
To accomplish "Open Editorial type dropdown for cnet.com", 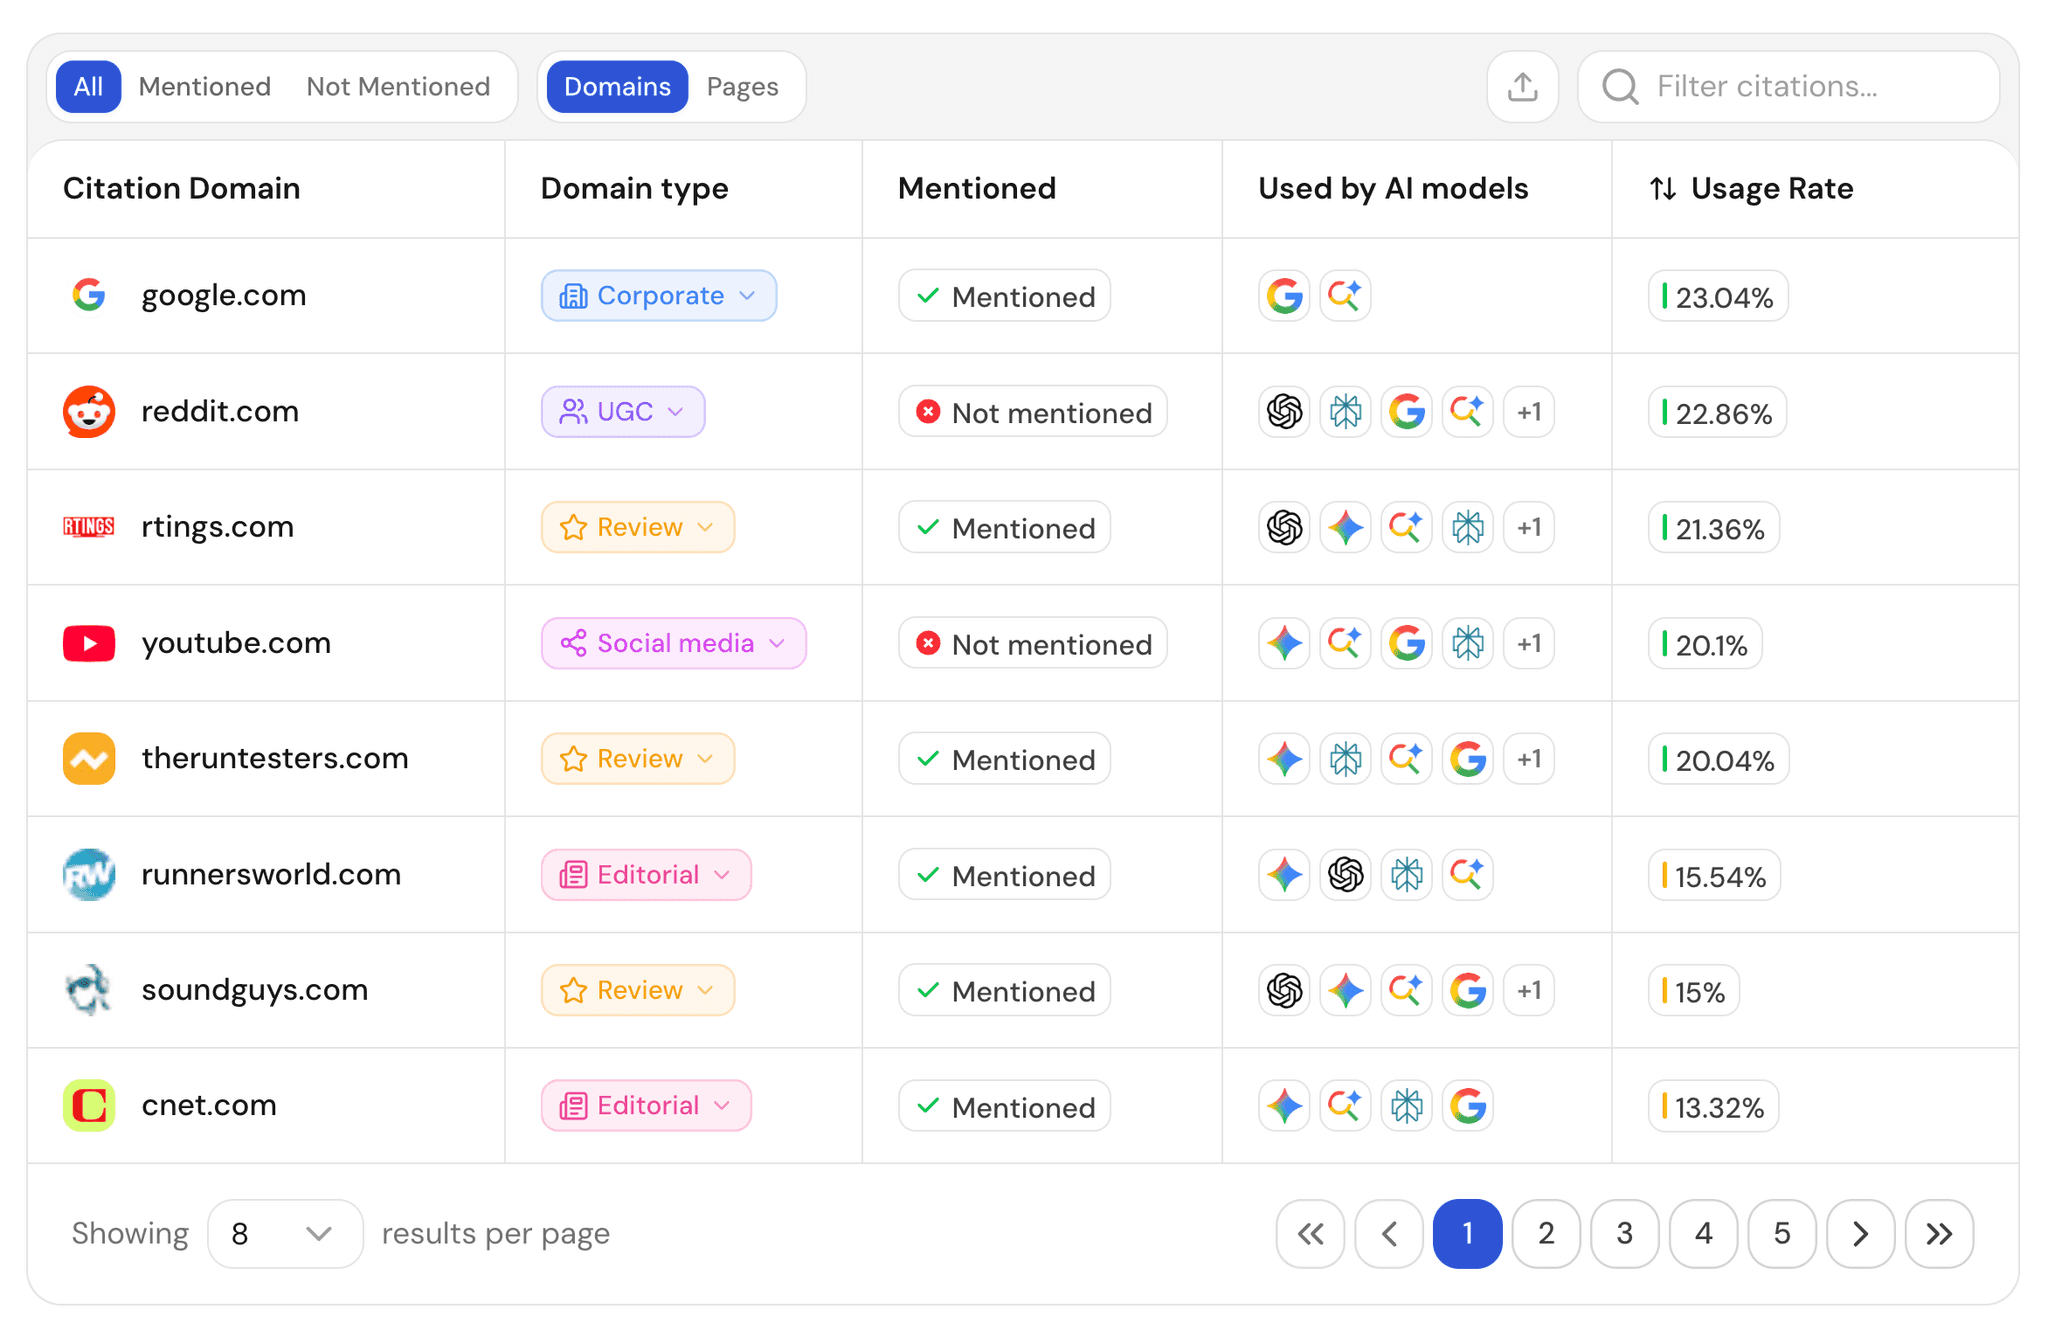I will click(x=646, y=1106).
